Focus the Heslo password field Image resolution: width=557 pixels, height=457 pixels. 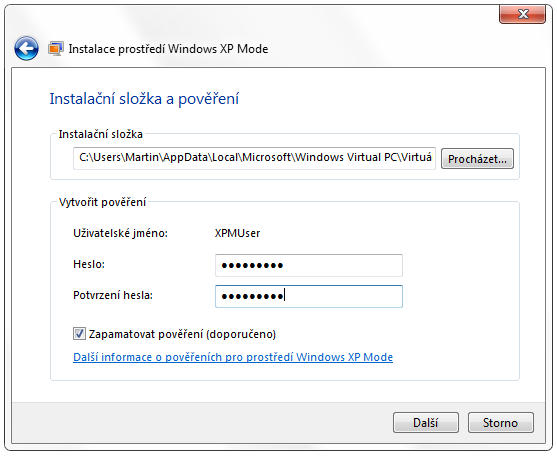pyautogui.click(x=309, y=265)
